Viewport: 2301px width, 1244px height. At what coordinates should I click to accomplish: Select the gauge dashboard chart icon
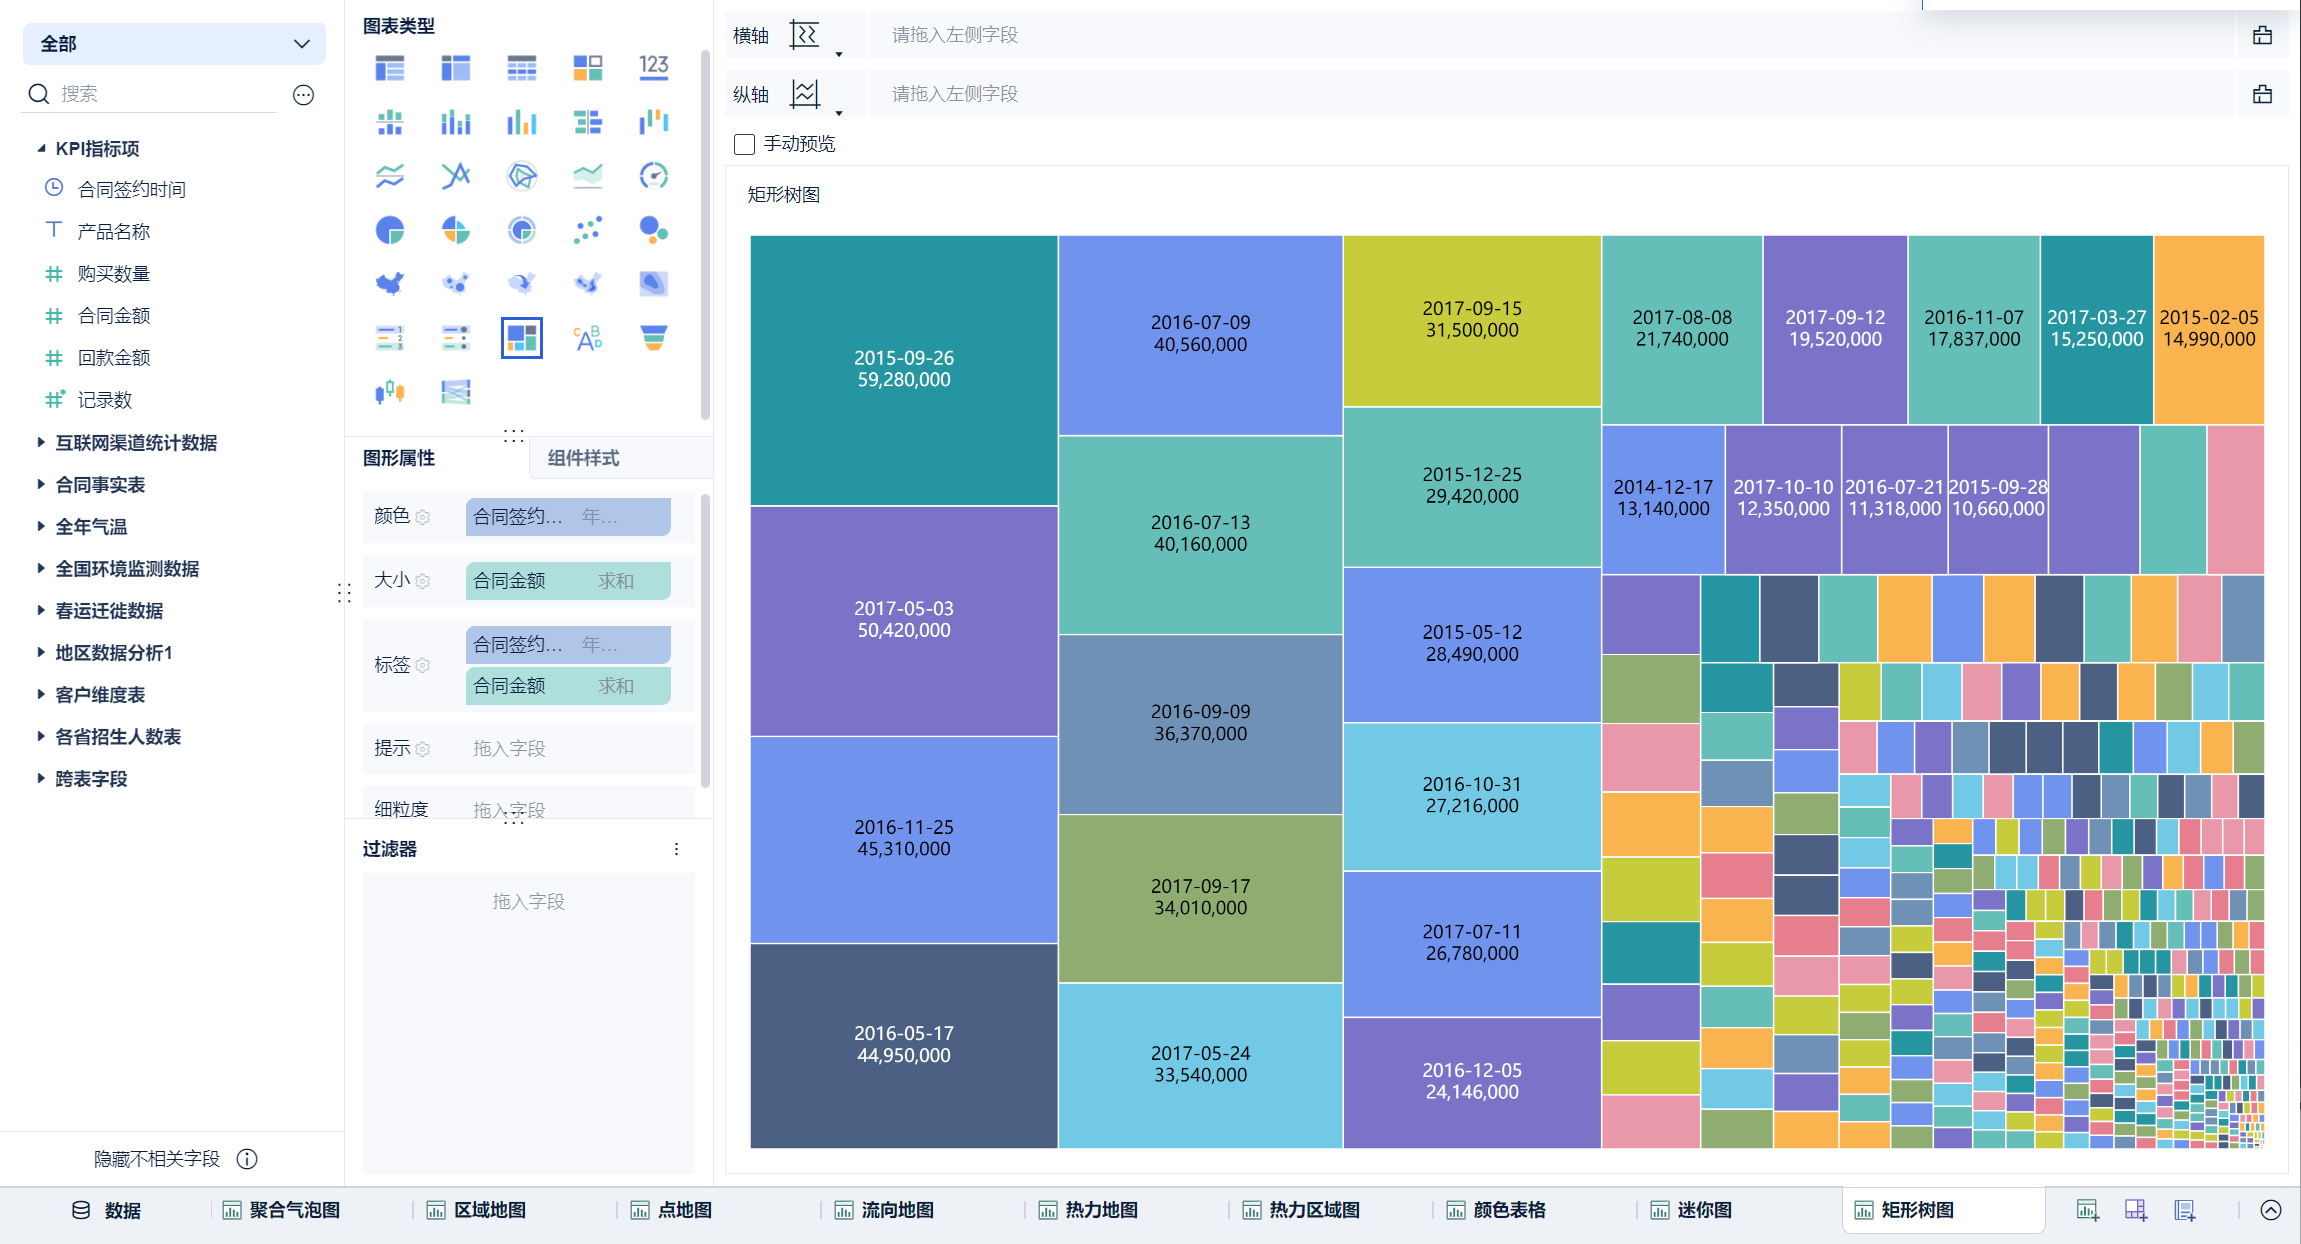[x=653, y=176]
